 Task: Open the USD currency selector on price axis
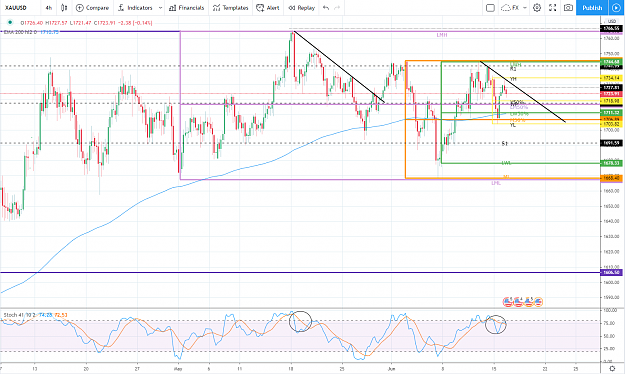pyautogui.click(x=612, y=21)
